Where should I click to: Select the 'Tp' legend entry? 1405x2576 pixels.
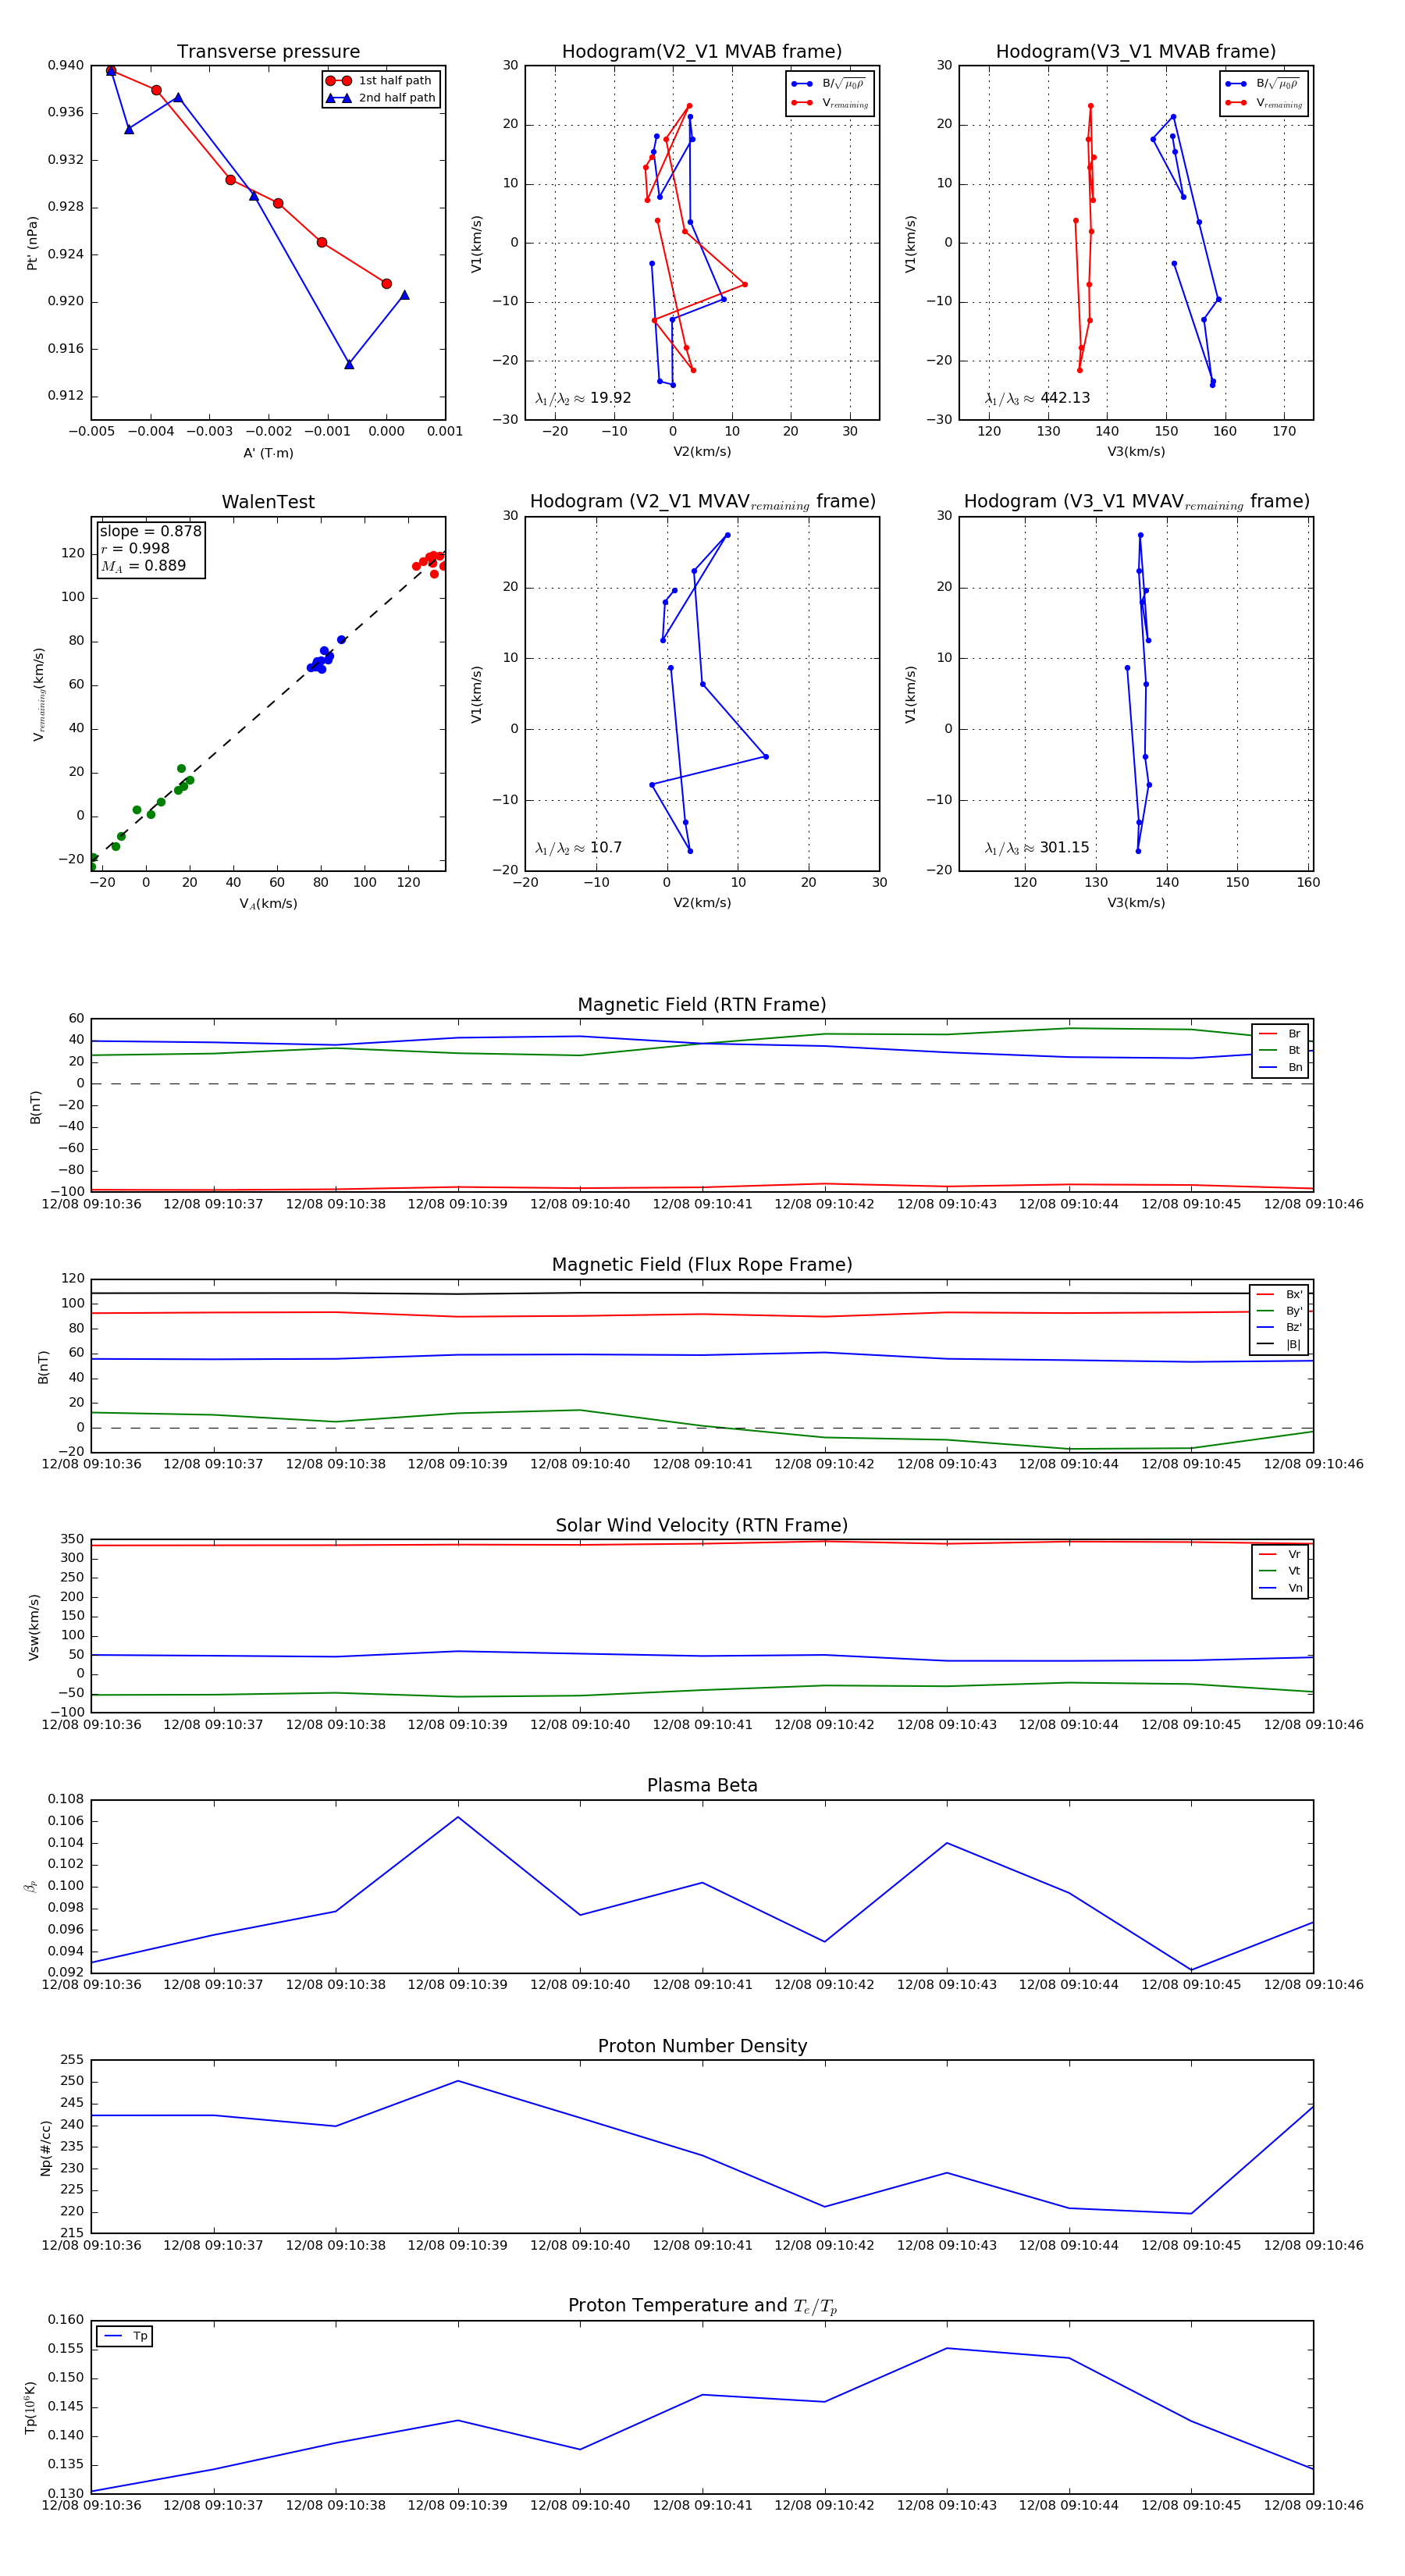(x=124, y=2336)
